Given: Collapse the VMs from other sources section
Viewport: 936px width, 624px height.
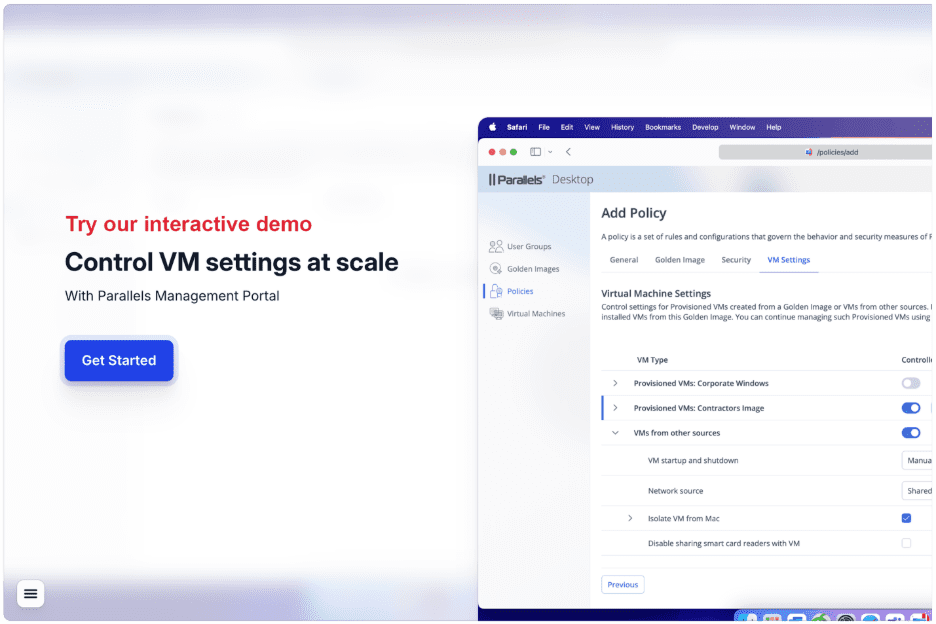Looking at the screenshot, I should [614, 433].
